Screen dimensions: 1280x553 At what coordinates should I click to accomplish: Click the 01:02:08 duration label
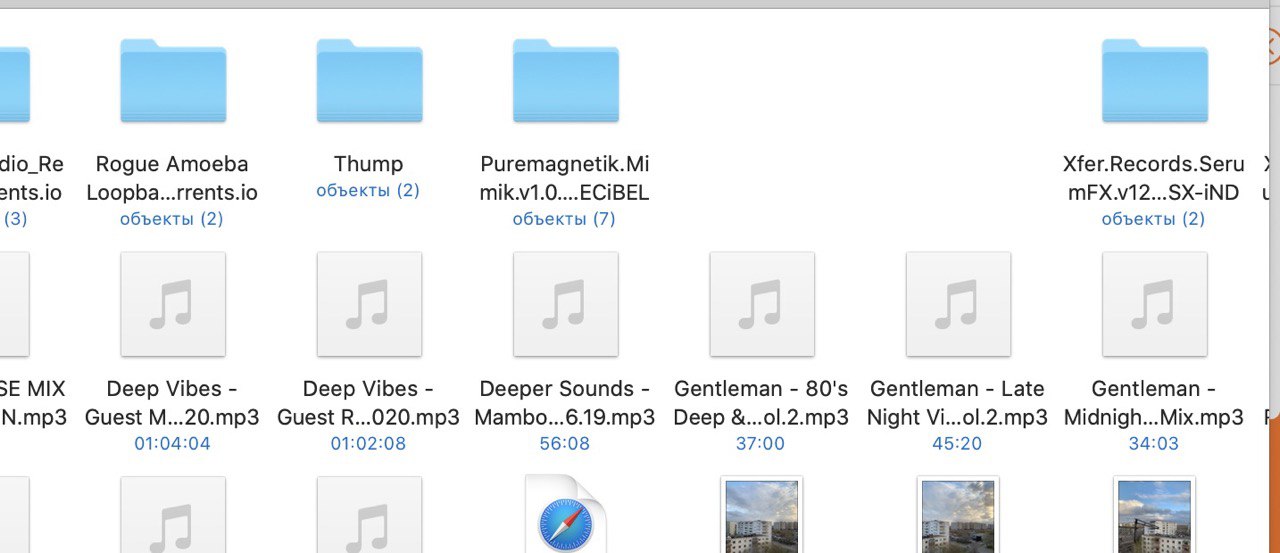tap(368, 443)
